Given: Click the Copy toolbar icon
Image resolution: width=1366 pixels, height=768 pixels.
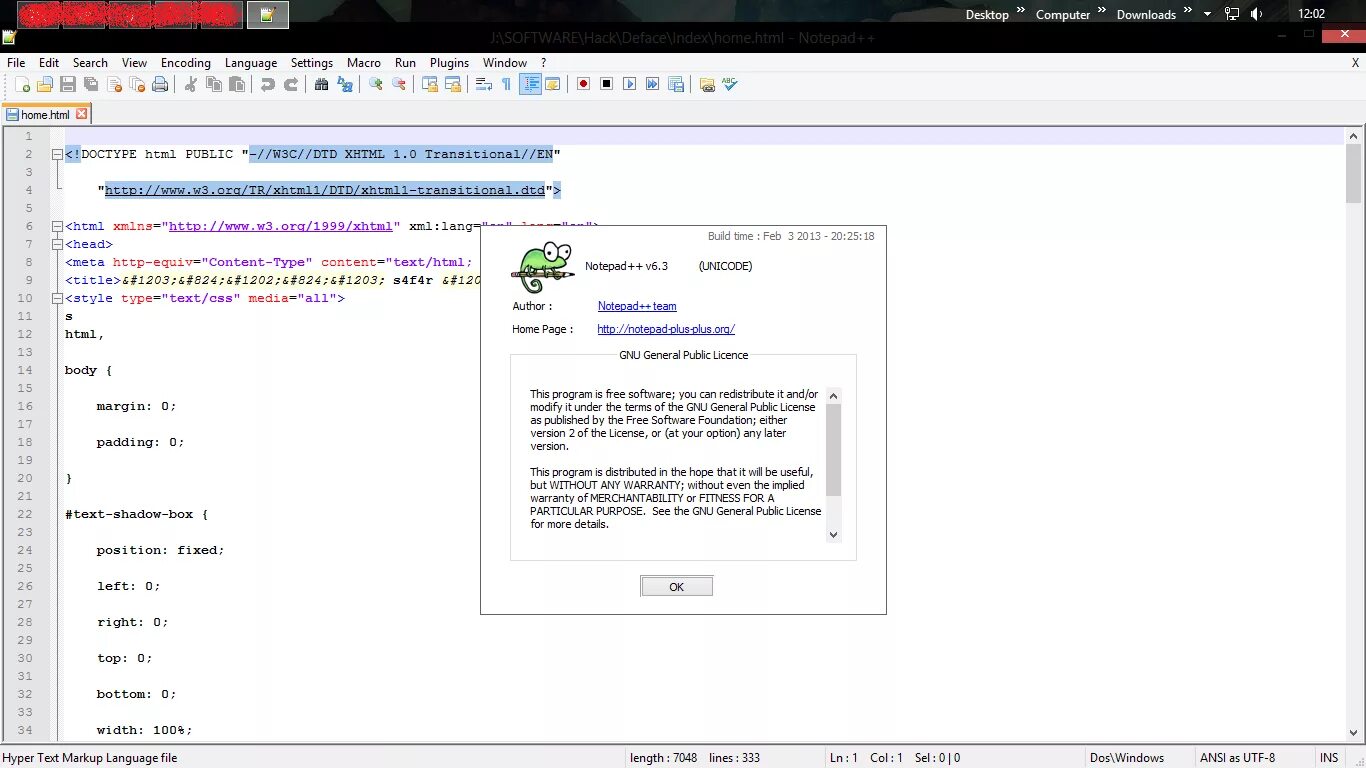Looking at the screenshot, I should [x=214, y=84].
